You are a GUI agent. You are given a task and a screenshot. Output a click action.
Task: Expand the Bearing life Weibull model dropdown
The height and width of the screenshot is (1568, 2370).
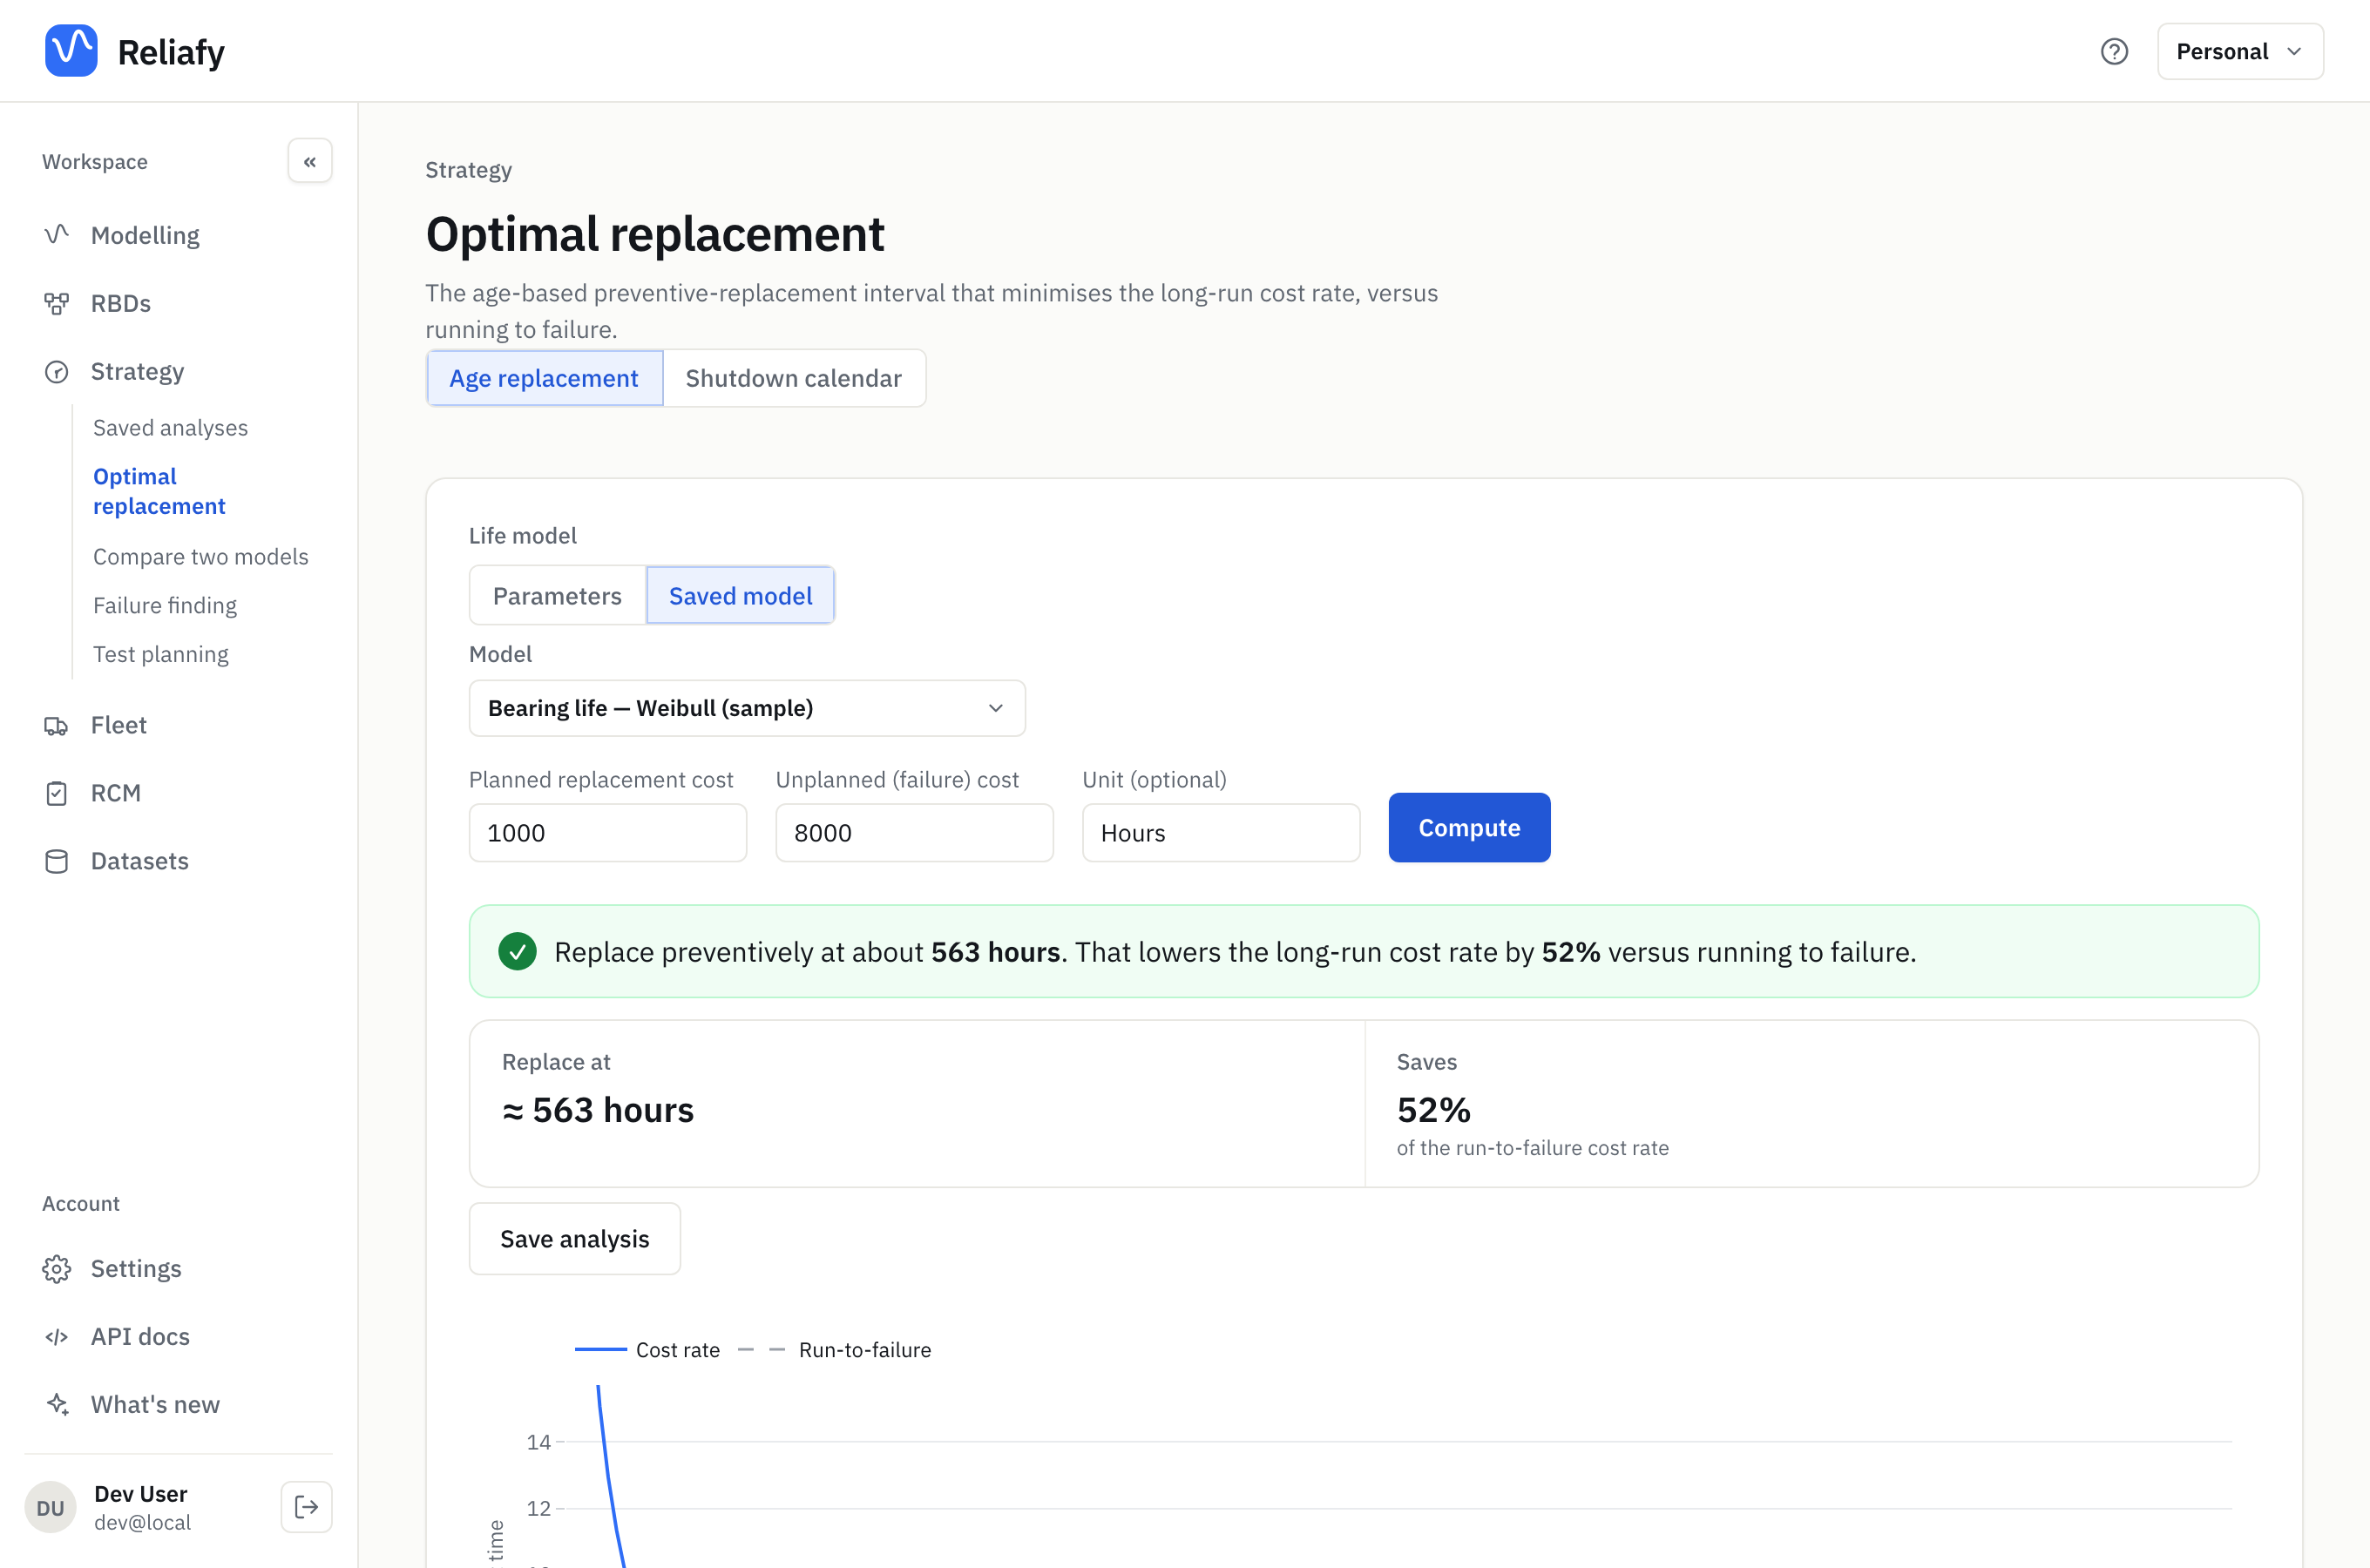point(747,708)
